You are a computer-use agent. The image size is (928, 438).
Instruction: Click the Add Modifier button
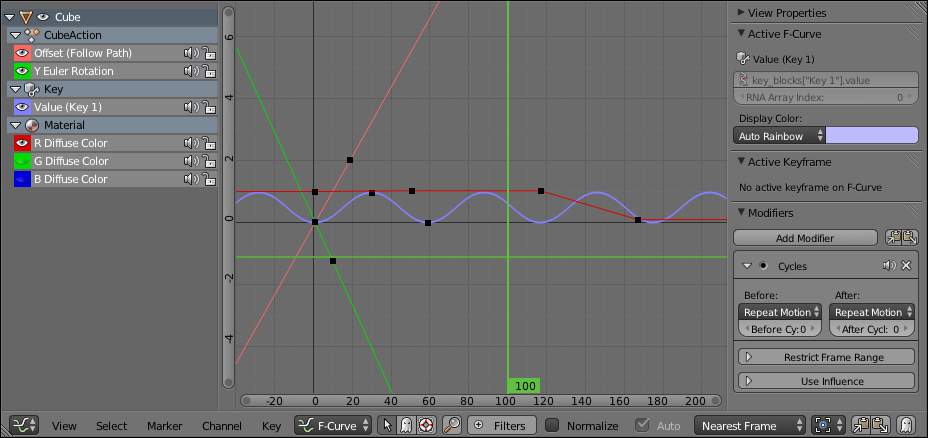pyautogui.click(x=805, y=238)
